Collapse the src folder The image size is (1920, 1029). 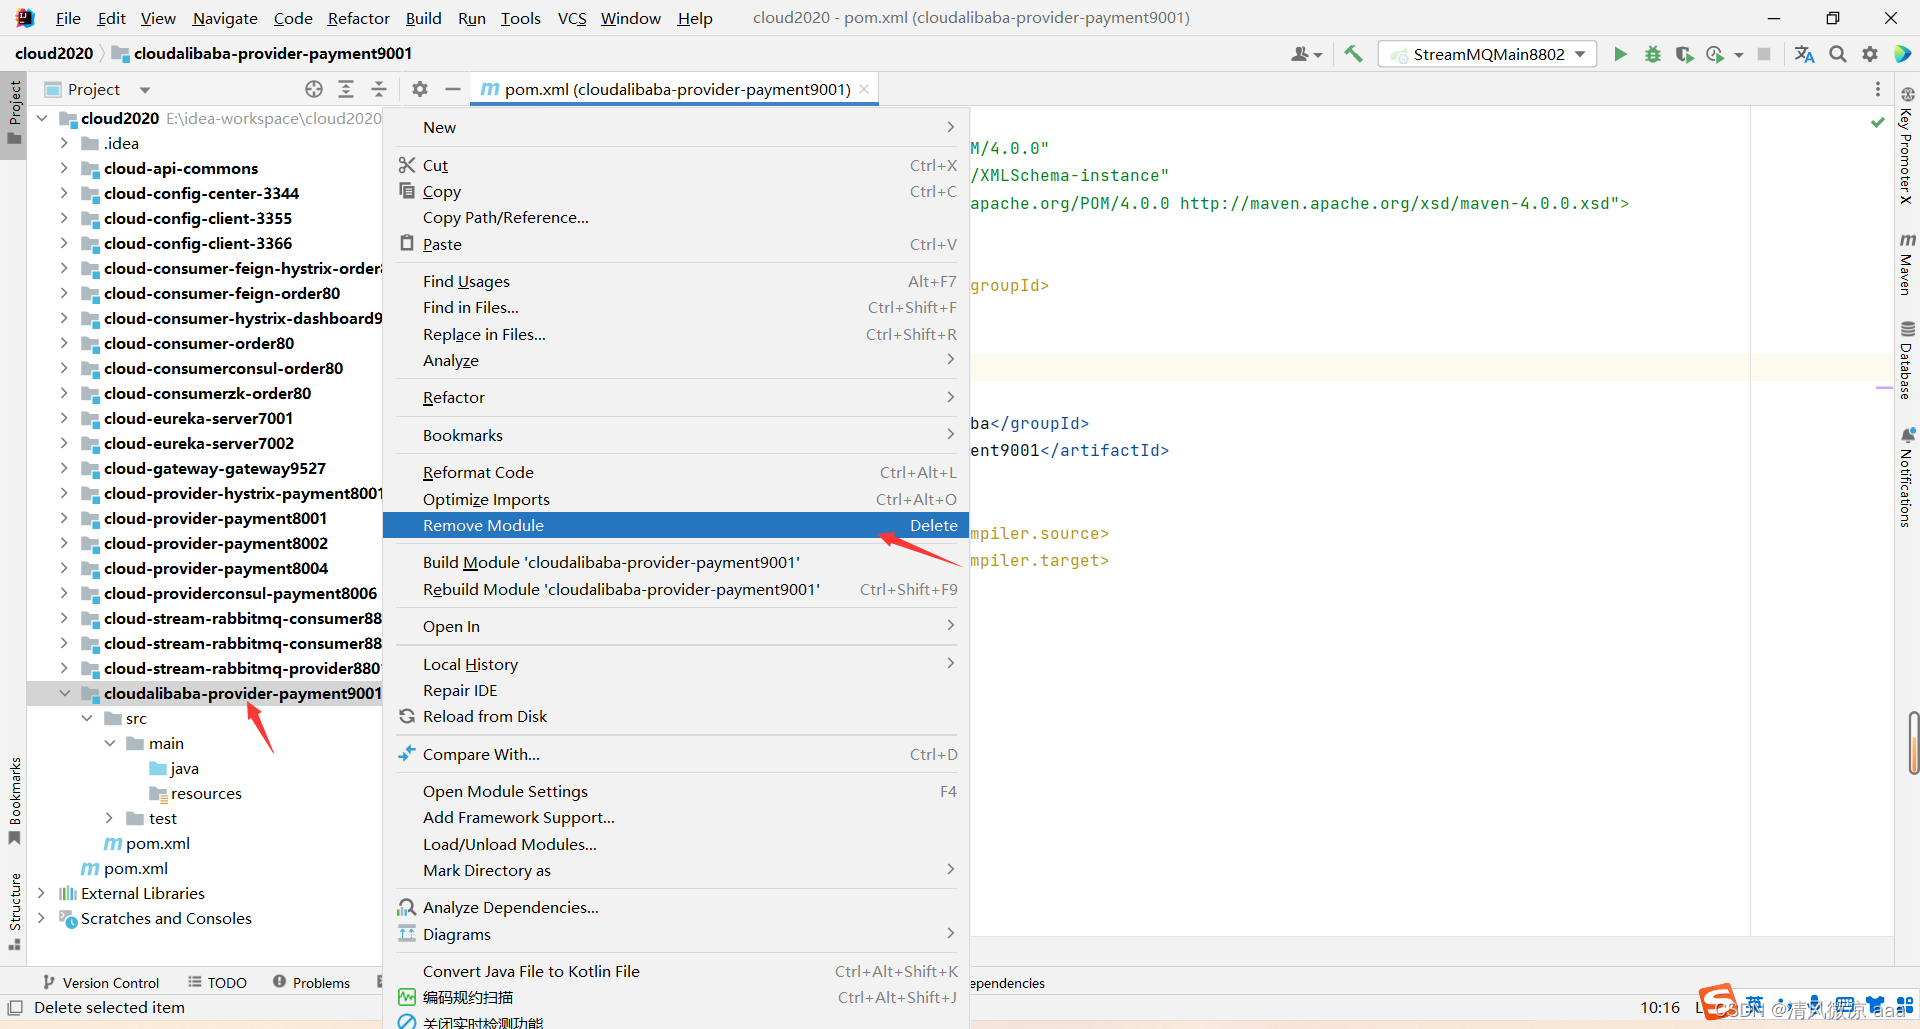(x=87, y=718)
